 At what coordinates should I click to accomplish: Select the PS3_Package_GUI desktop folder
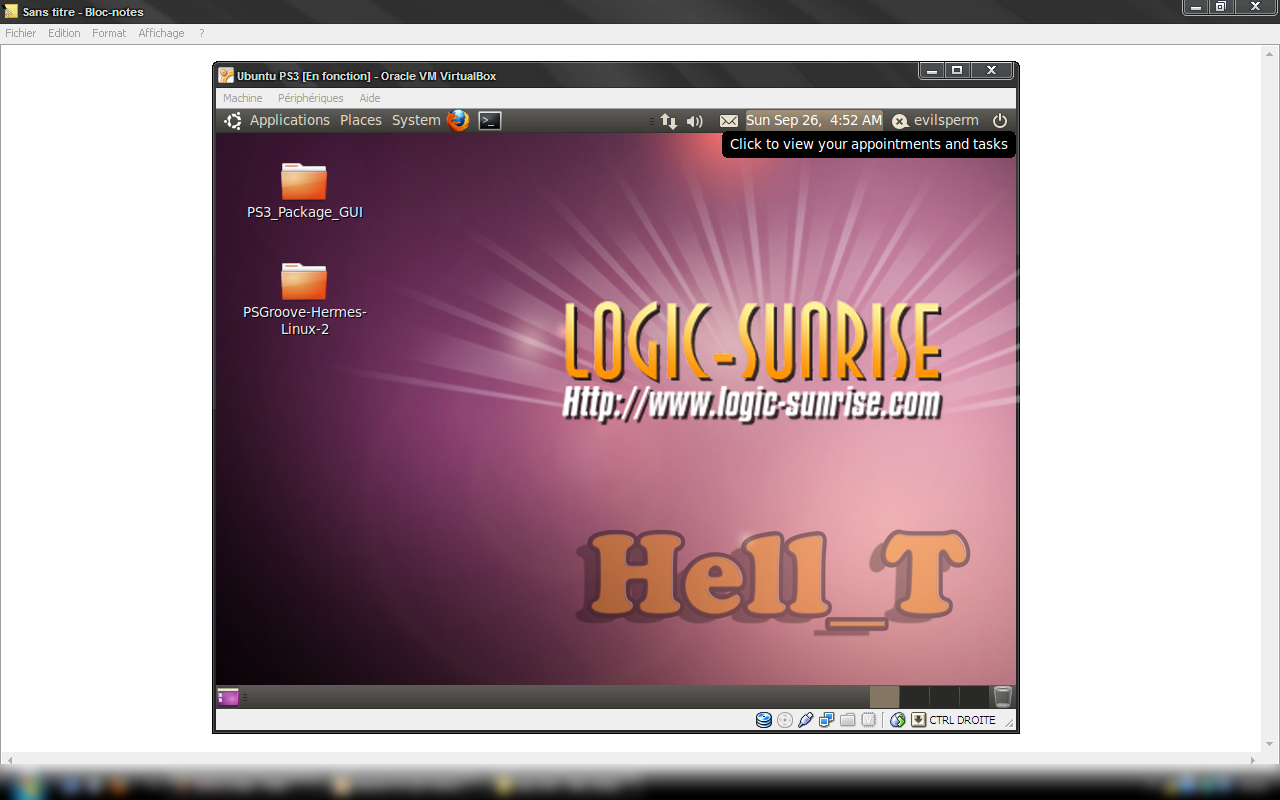304,190
